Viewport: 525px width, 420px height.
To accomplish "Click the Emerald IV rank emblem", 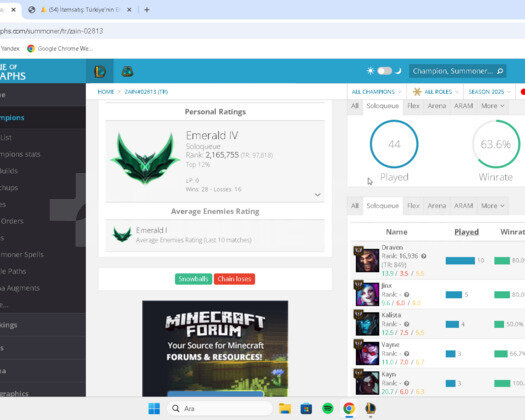I will [x=145, y=158].
